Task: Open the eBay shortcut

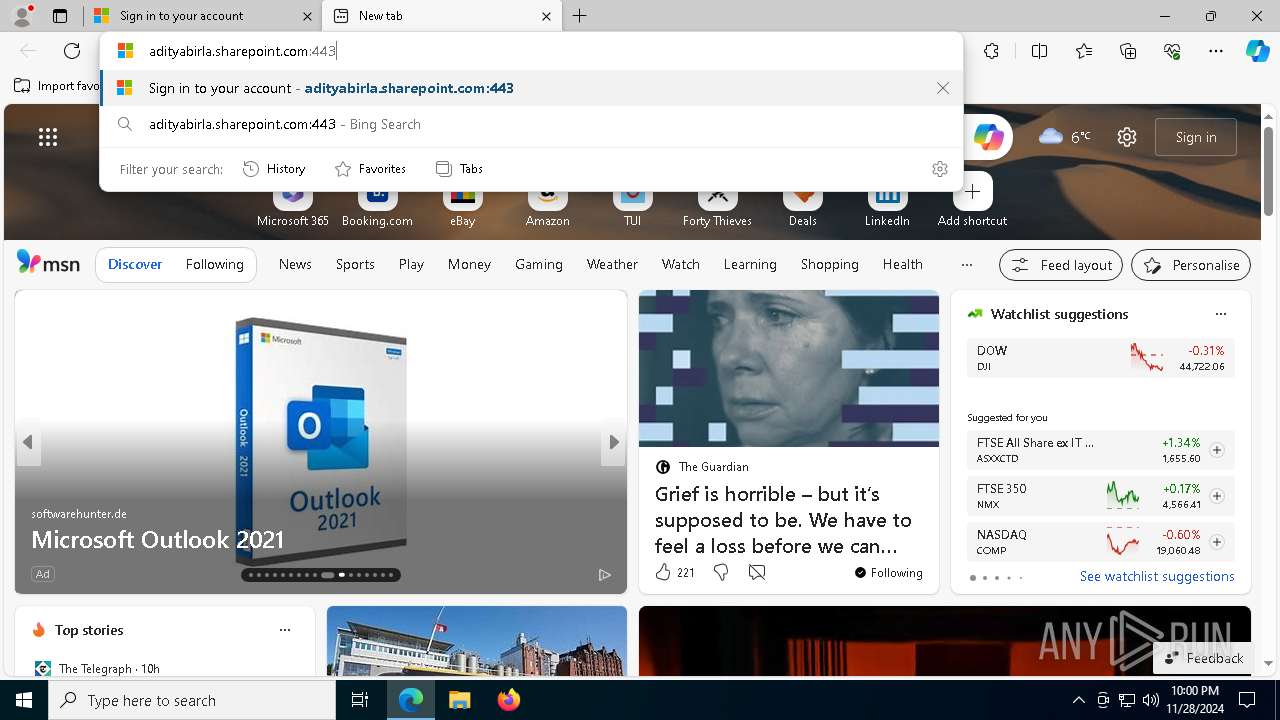Action: tap(462, 206)
